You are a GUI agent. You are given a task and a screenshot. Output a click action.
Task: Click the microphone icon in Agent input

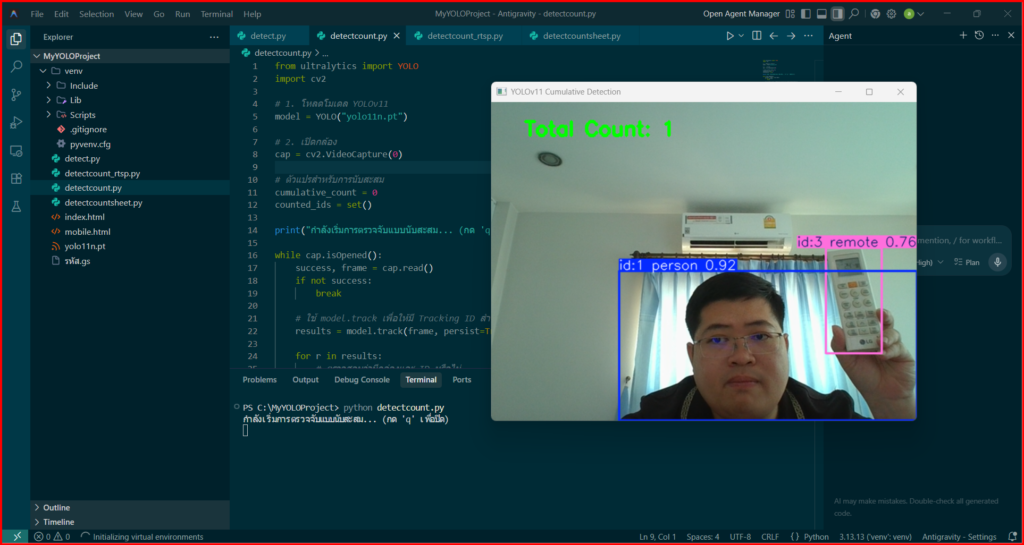click(996, 262)
